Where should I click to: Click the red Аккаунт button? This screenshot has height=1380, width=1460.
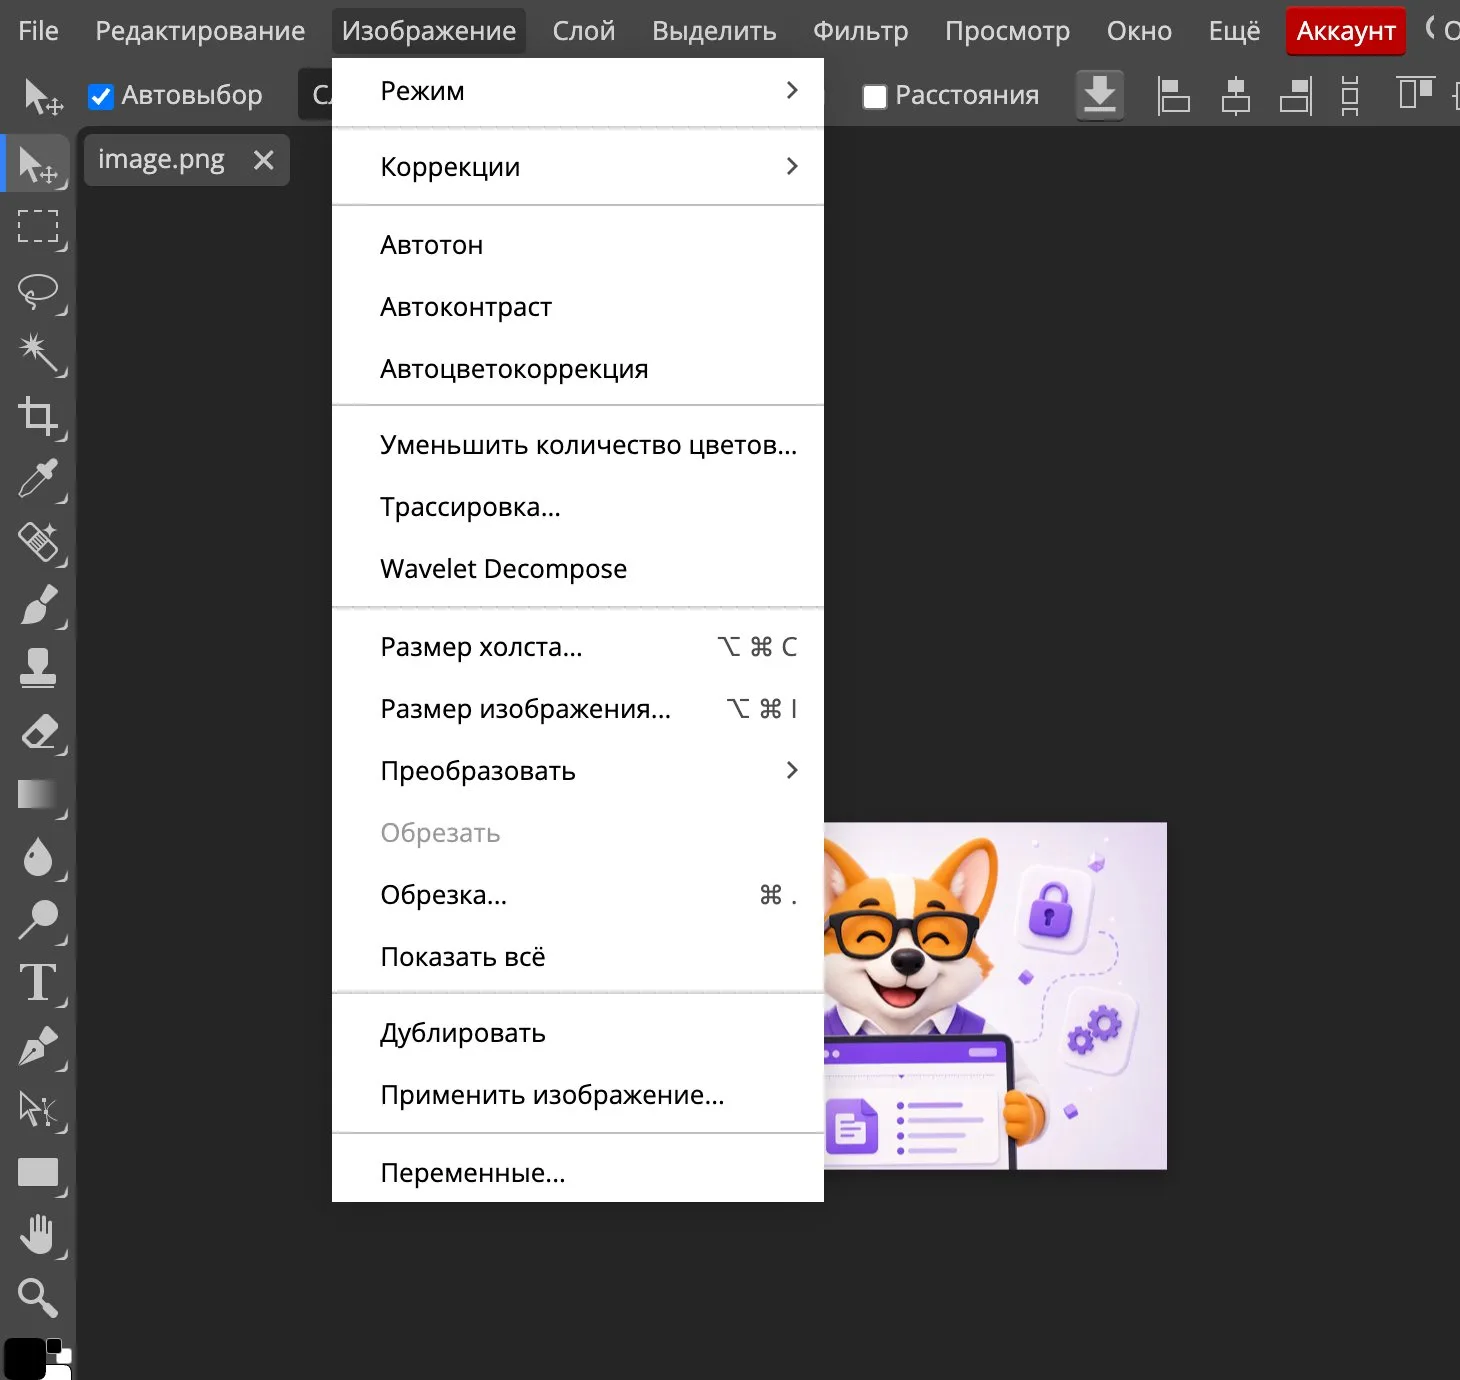coord(1346,31)
